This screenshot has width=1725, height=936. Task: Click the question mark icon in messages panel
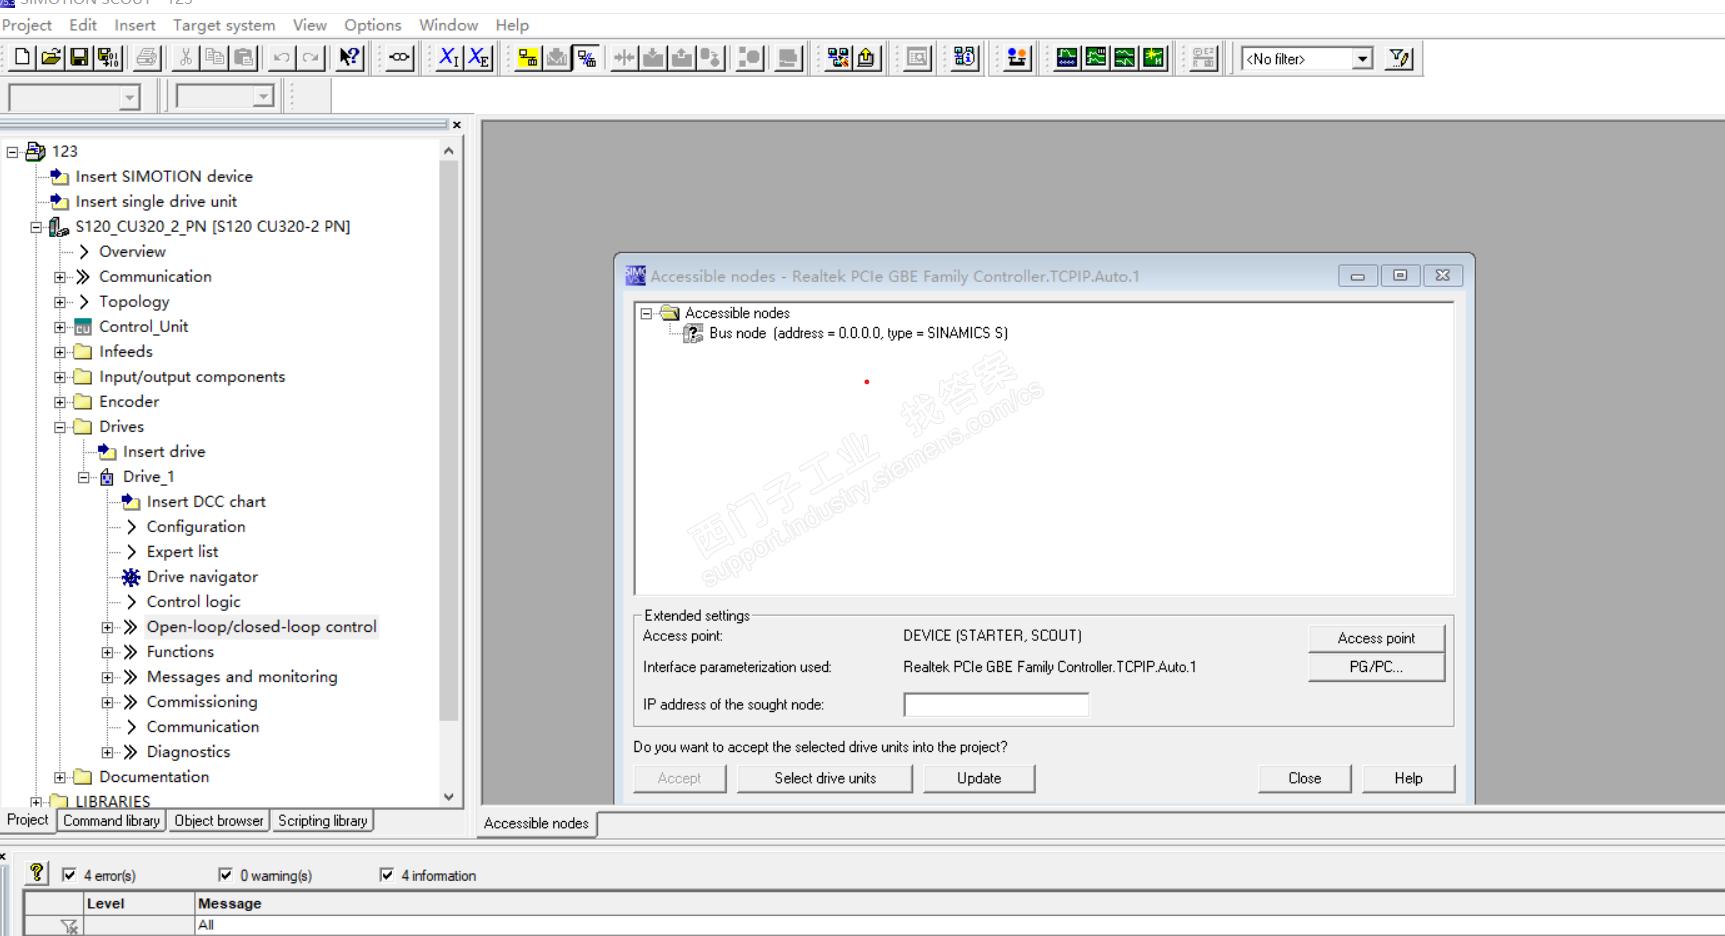(x=37, y=873)
